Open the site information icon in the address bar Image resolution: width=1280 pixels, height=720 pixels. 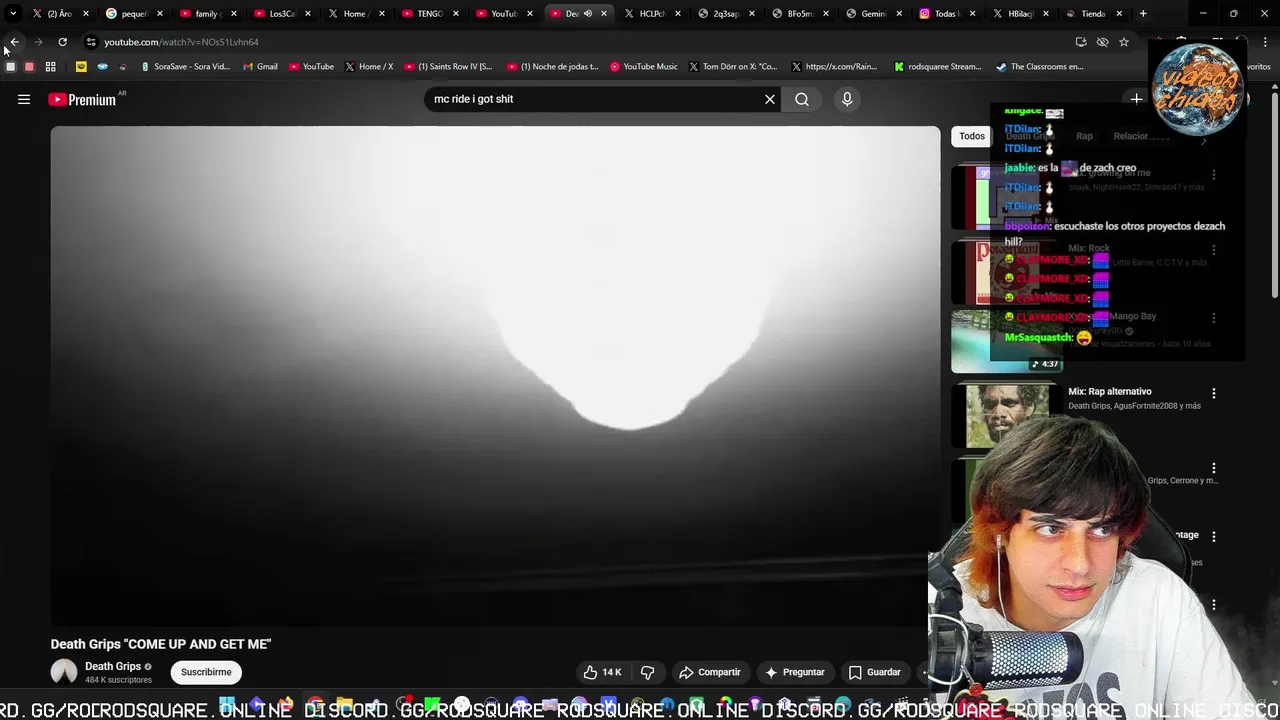[91, 42]
